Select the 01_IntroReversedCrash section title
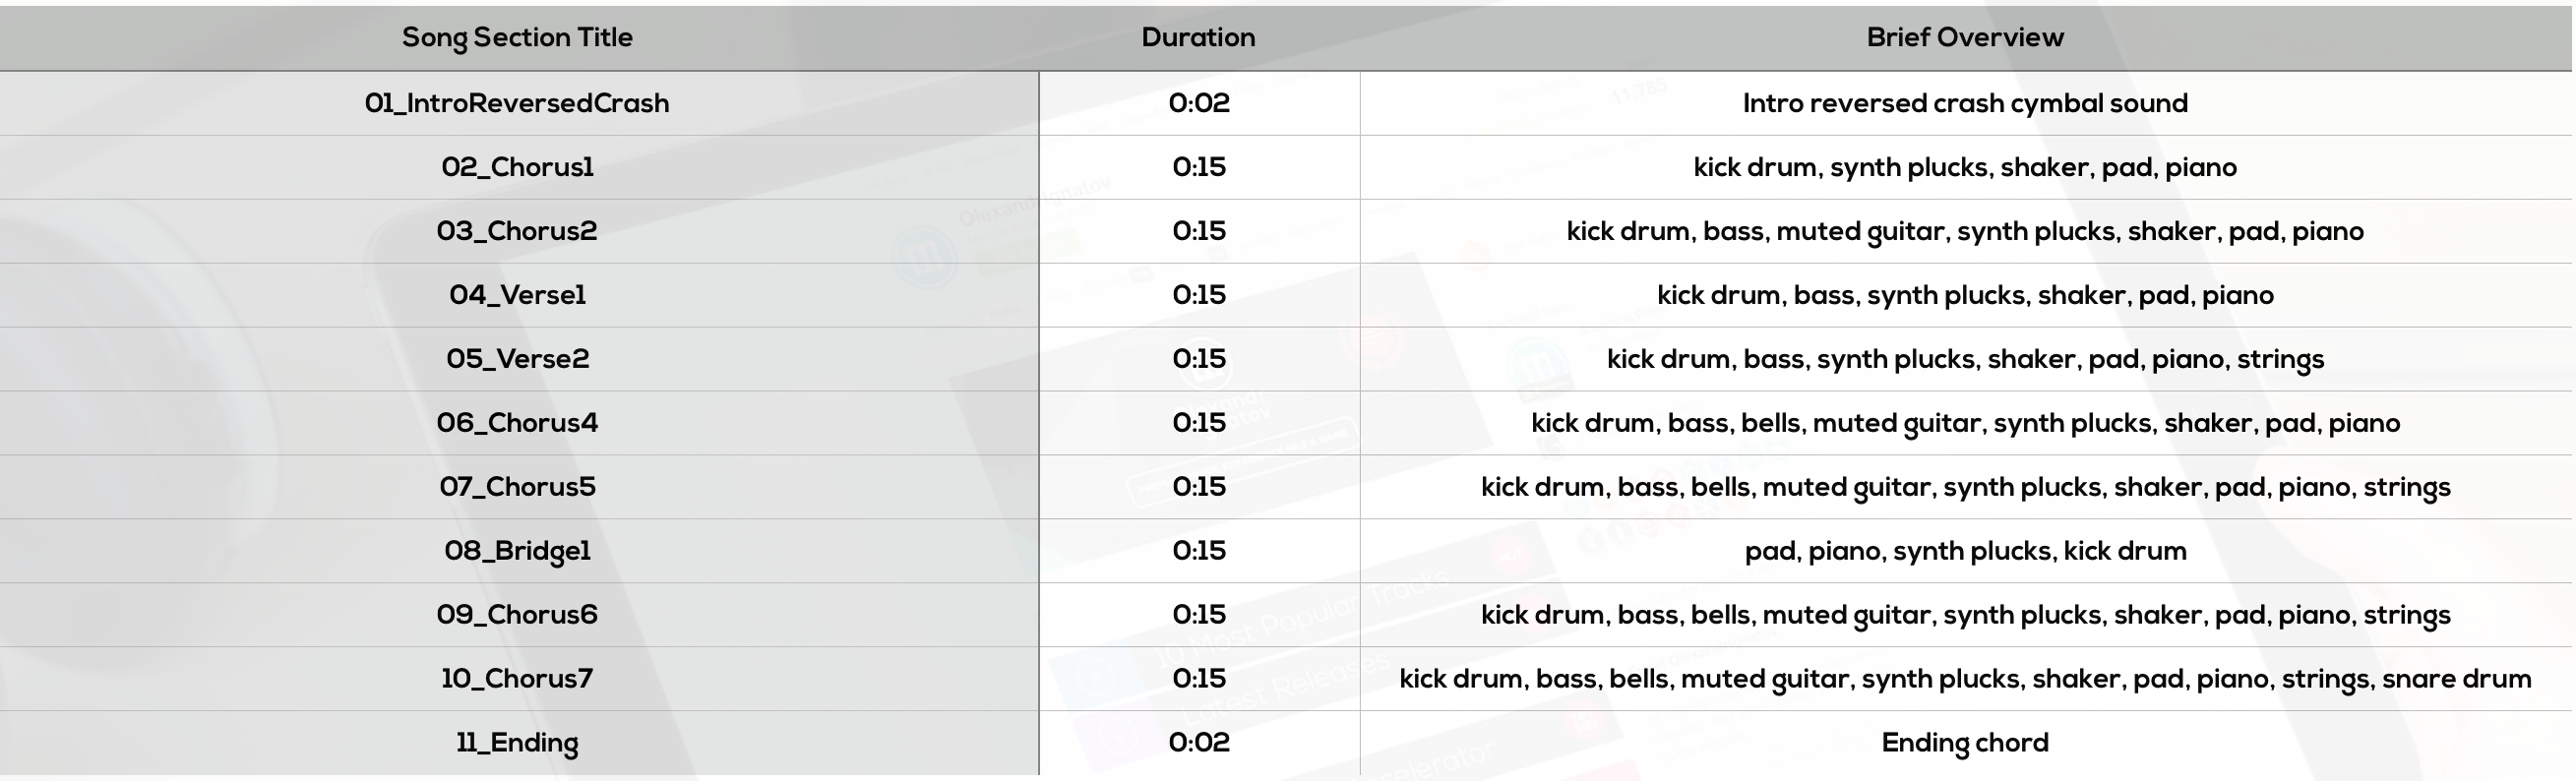Screen dimensions: 2576x781 point(517,104)
